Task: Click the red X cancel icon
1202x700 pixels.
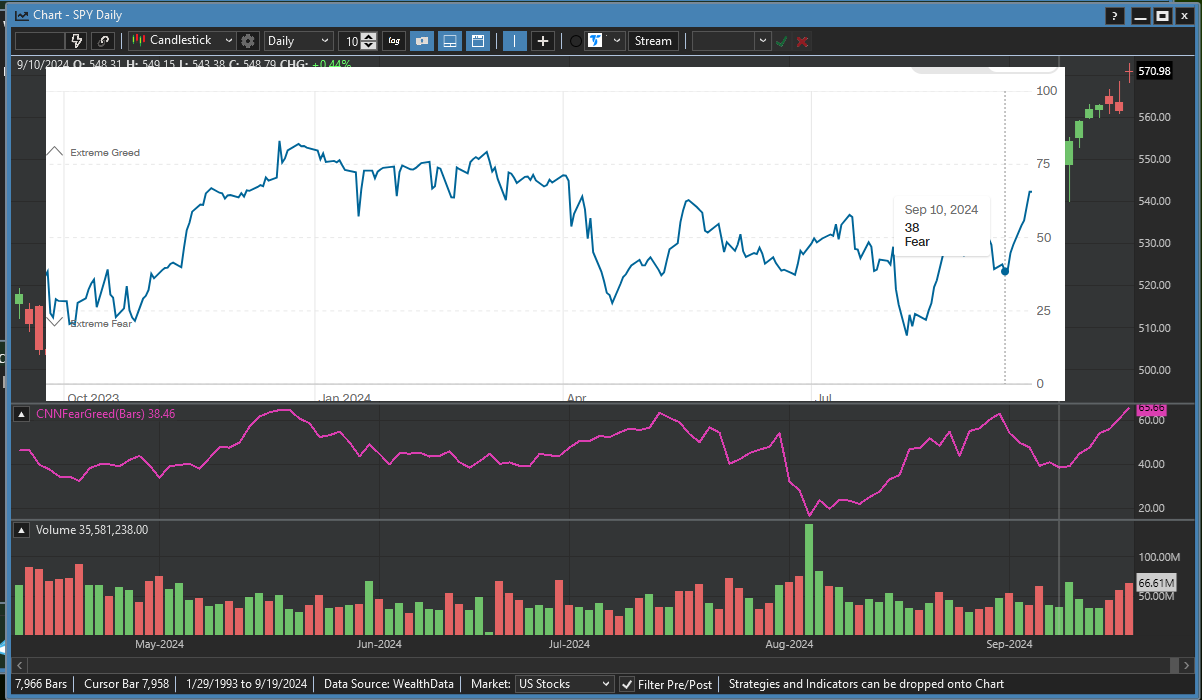Action: tap(802, 41)
